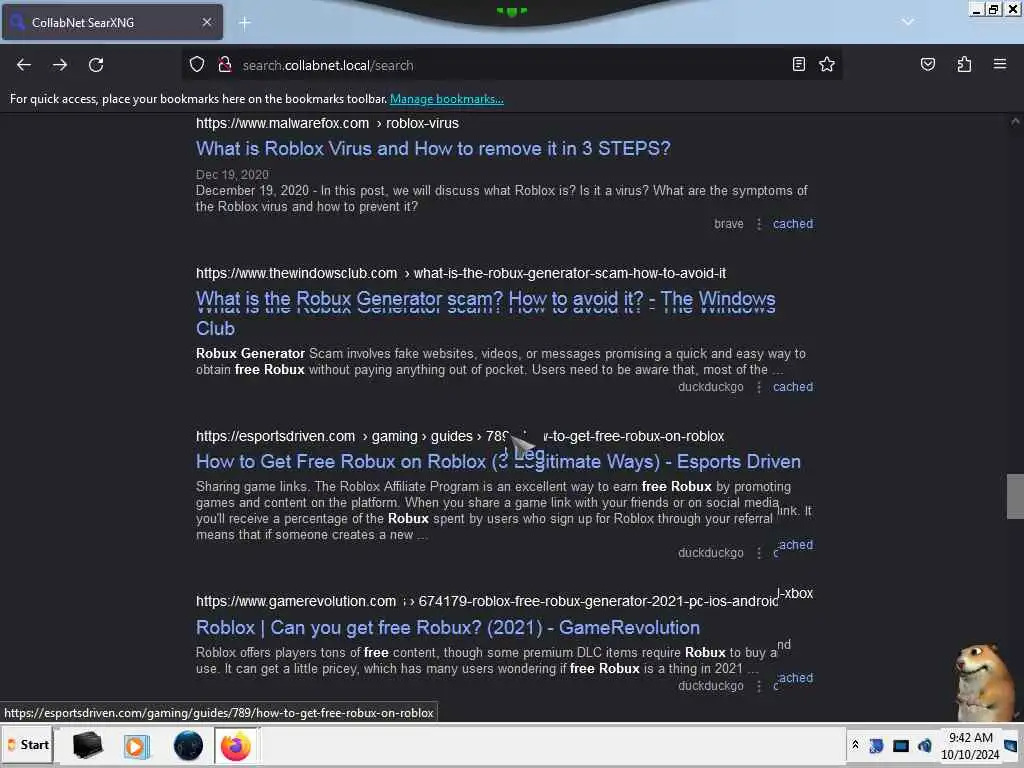Click the show desktop tray icon
This screenshot has height=768, width=1024.
point(1010,745)
